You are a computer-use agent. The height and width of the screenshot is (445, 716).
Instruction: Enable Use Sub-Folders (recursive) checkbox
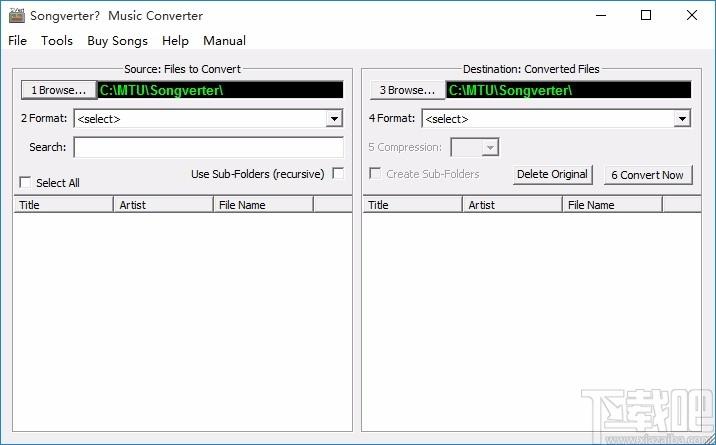[338, 173]
